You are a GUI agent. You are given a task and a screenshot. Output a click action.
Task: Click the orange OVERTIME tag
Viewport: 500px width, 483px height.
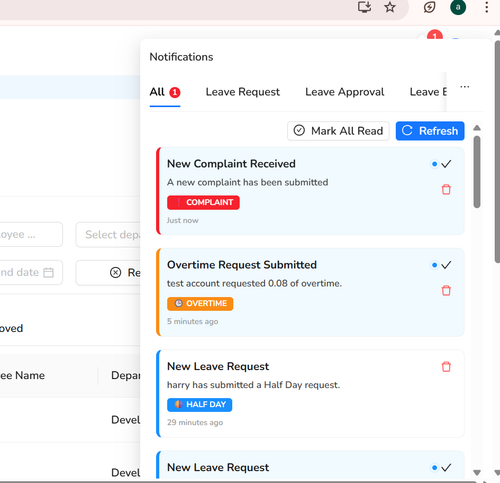[x=200, y=303]
